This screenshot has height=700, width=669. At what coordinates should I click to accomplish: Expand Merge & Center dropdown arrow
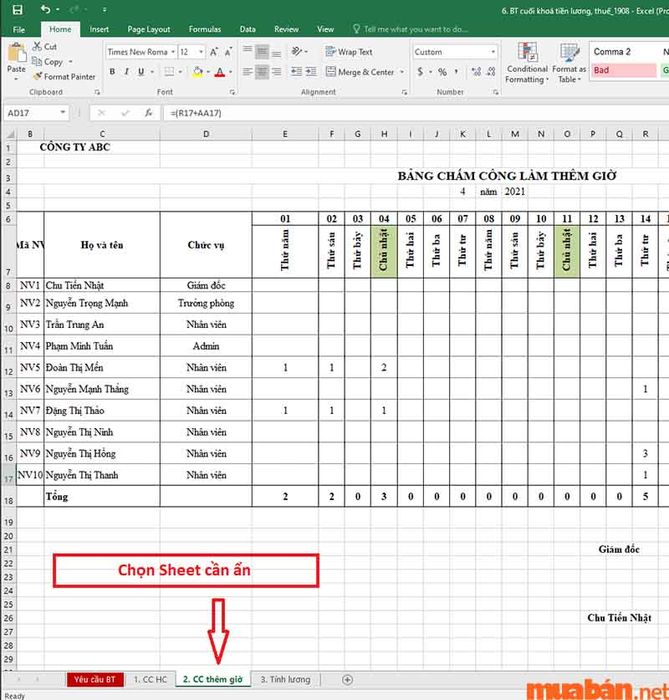pyautogui.click(x=402, y=72)
